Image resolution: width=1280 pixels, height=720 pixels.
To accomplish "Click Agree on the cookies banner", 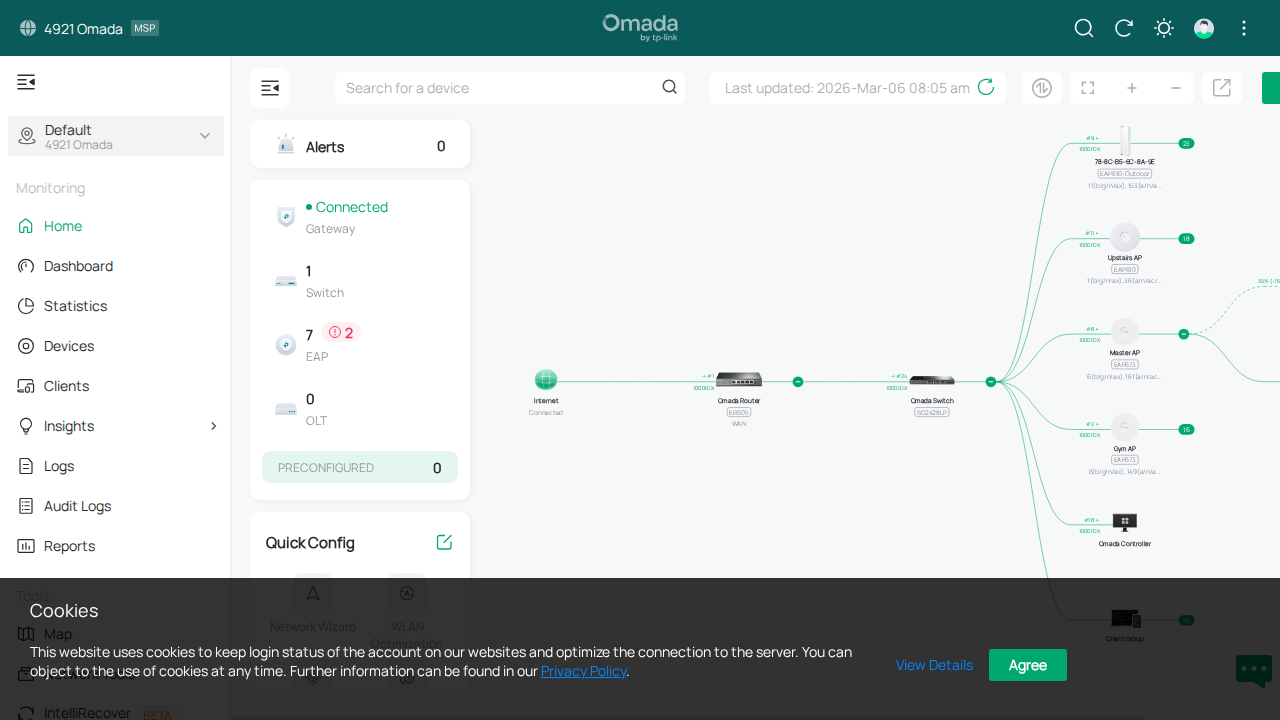I will (x=1027, y=665).
